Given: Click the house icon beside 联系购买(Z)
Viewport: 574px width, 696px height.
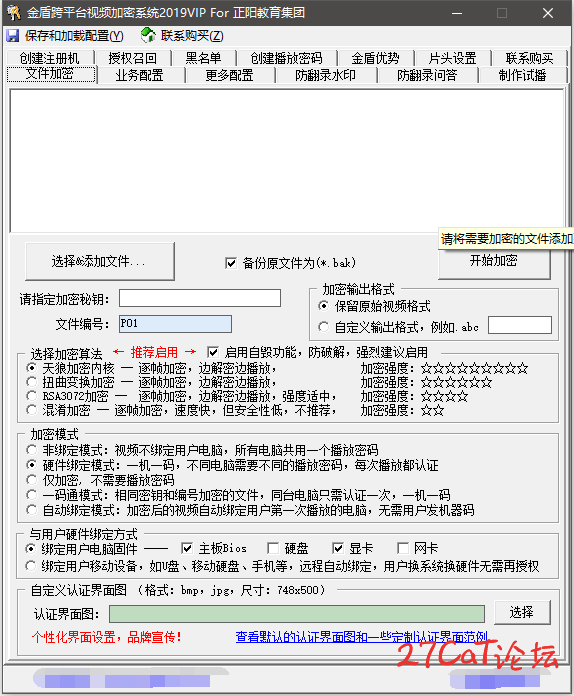Looking at the screenshot, I should click(x=148, y=35).
